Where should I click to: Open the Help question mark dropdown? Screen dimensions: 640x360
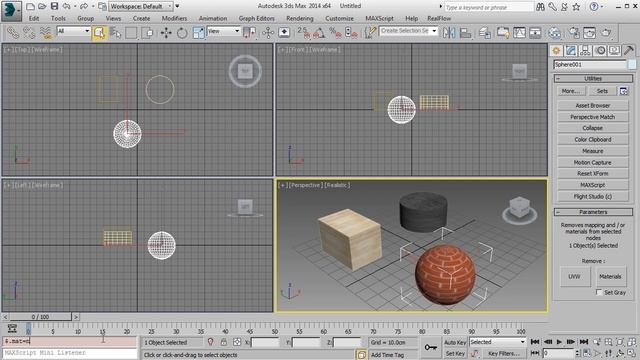(x=596, y=7)
